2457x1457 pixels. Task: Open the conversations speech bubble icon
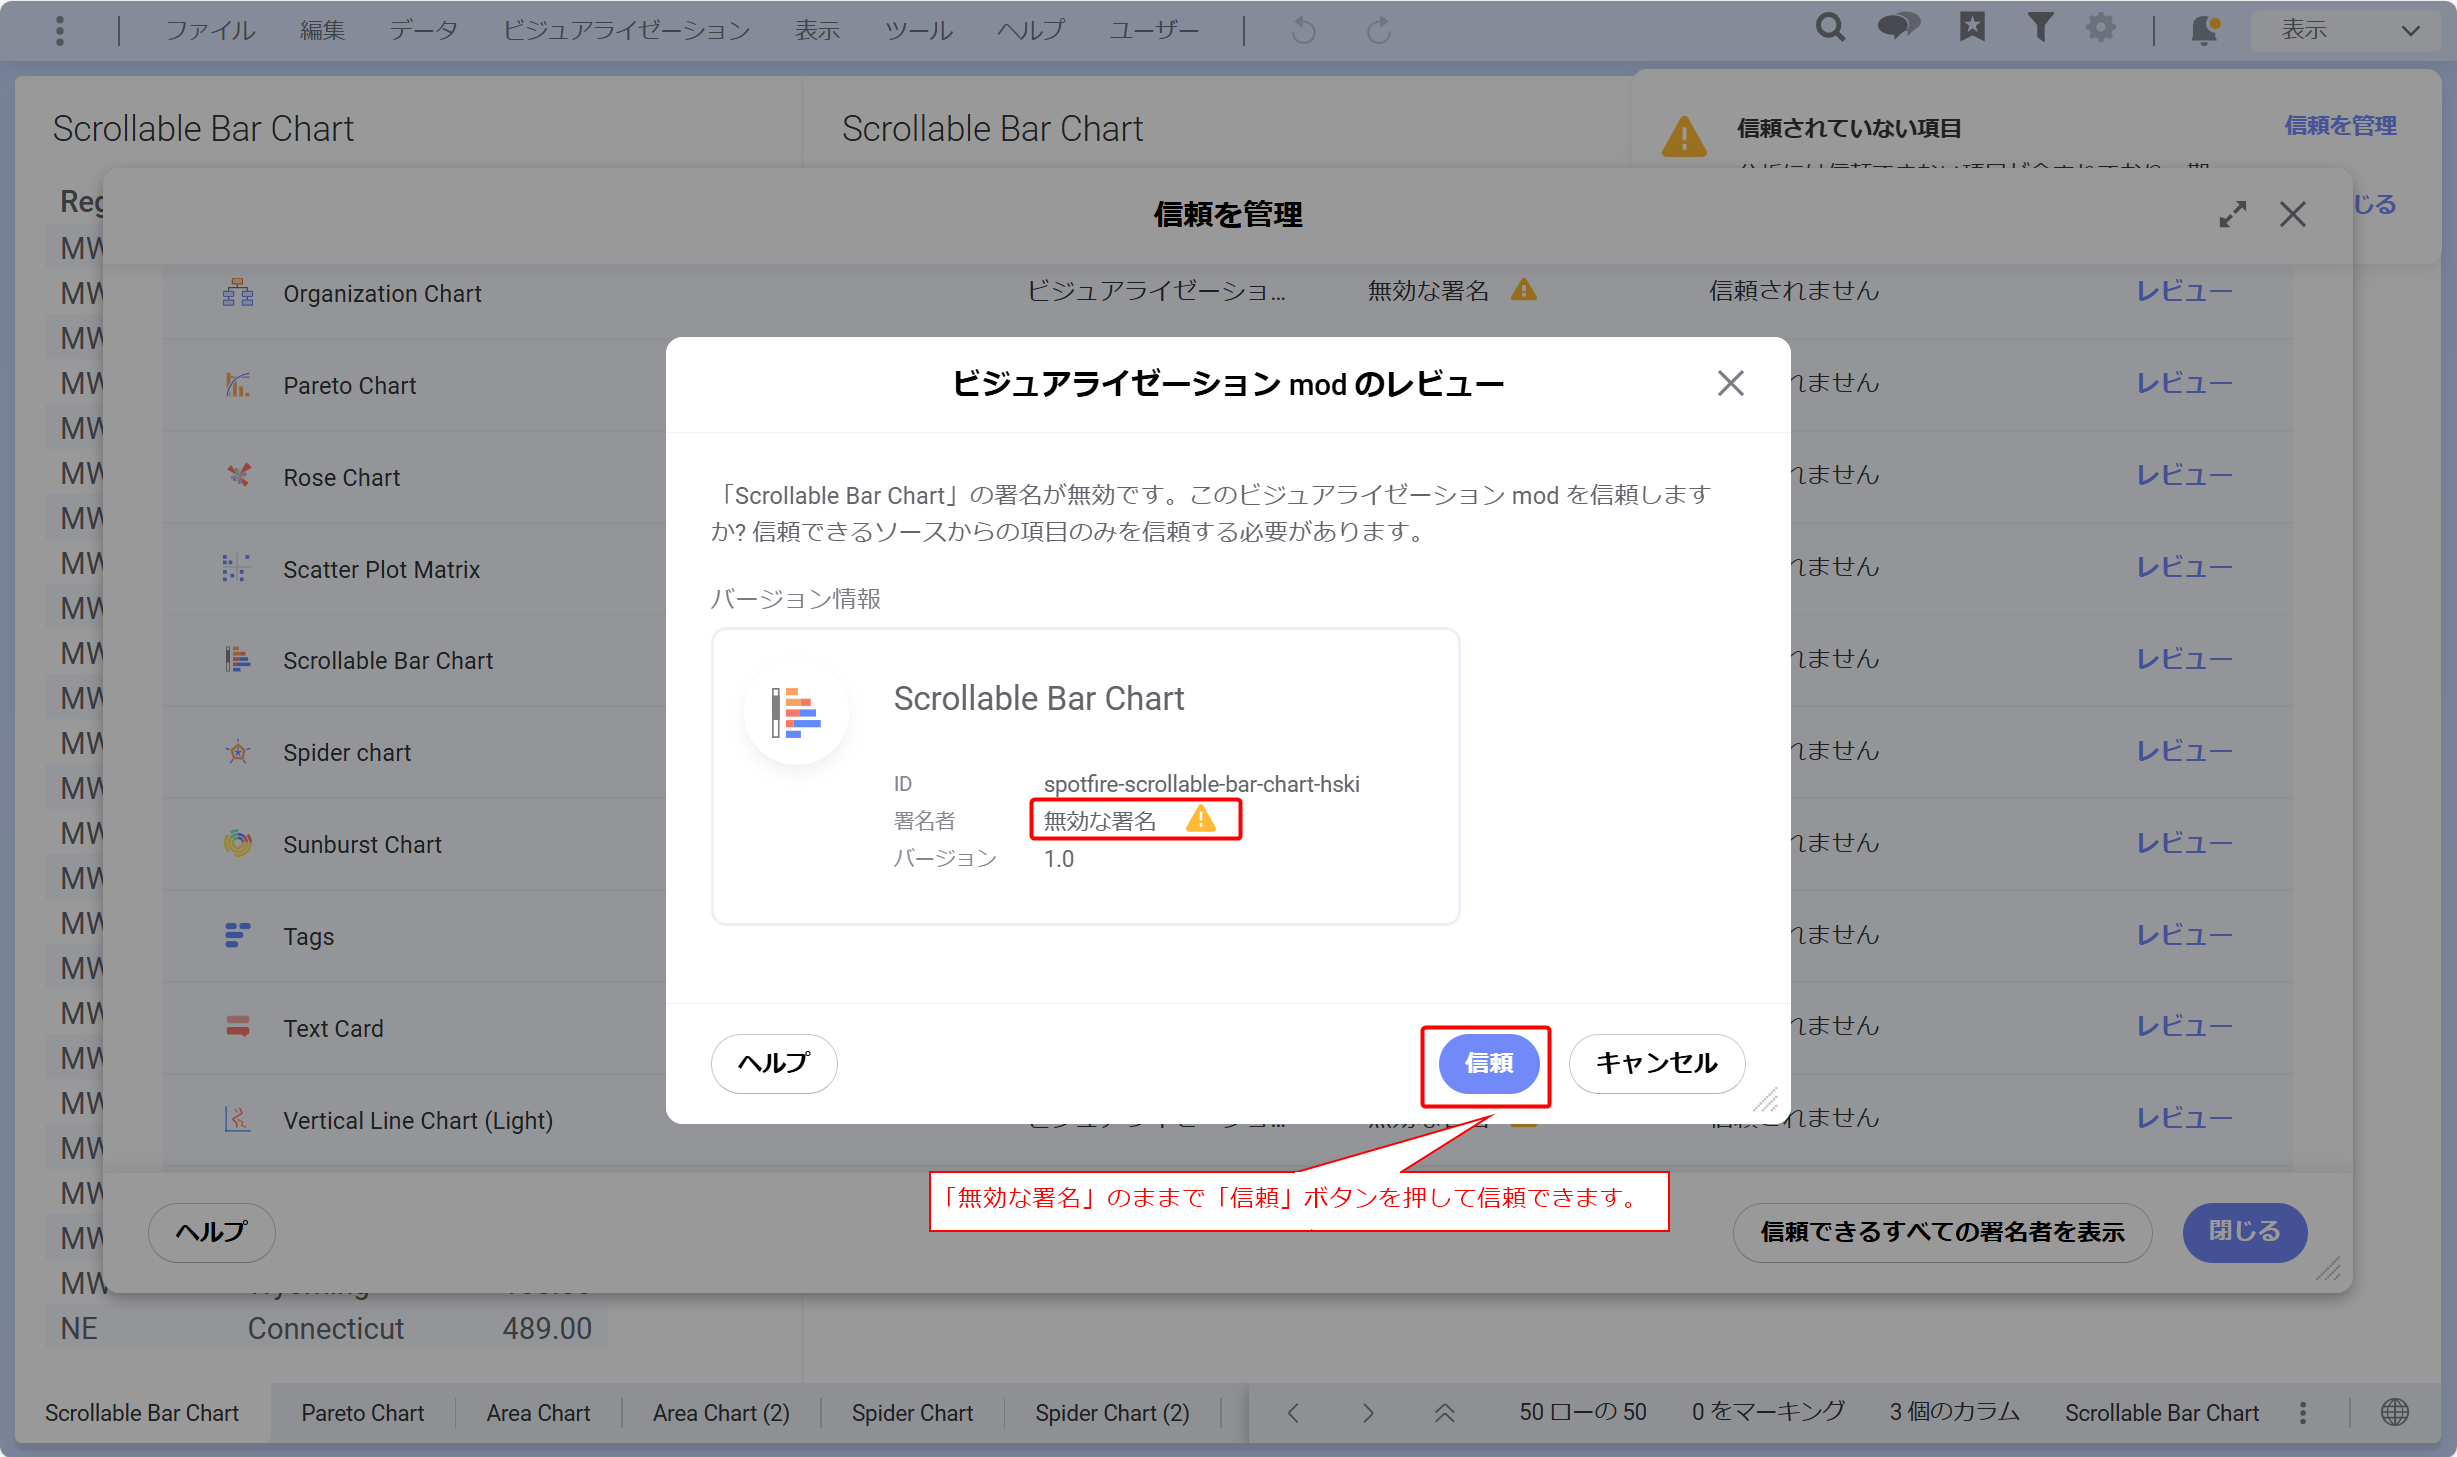(x=1898, y=27)
